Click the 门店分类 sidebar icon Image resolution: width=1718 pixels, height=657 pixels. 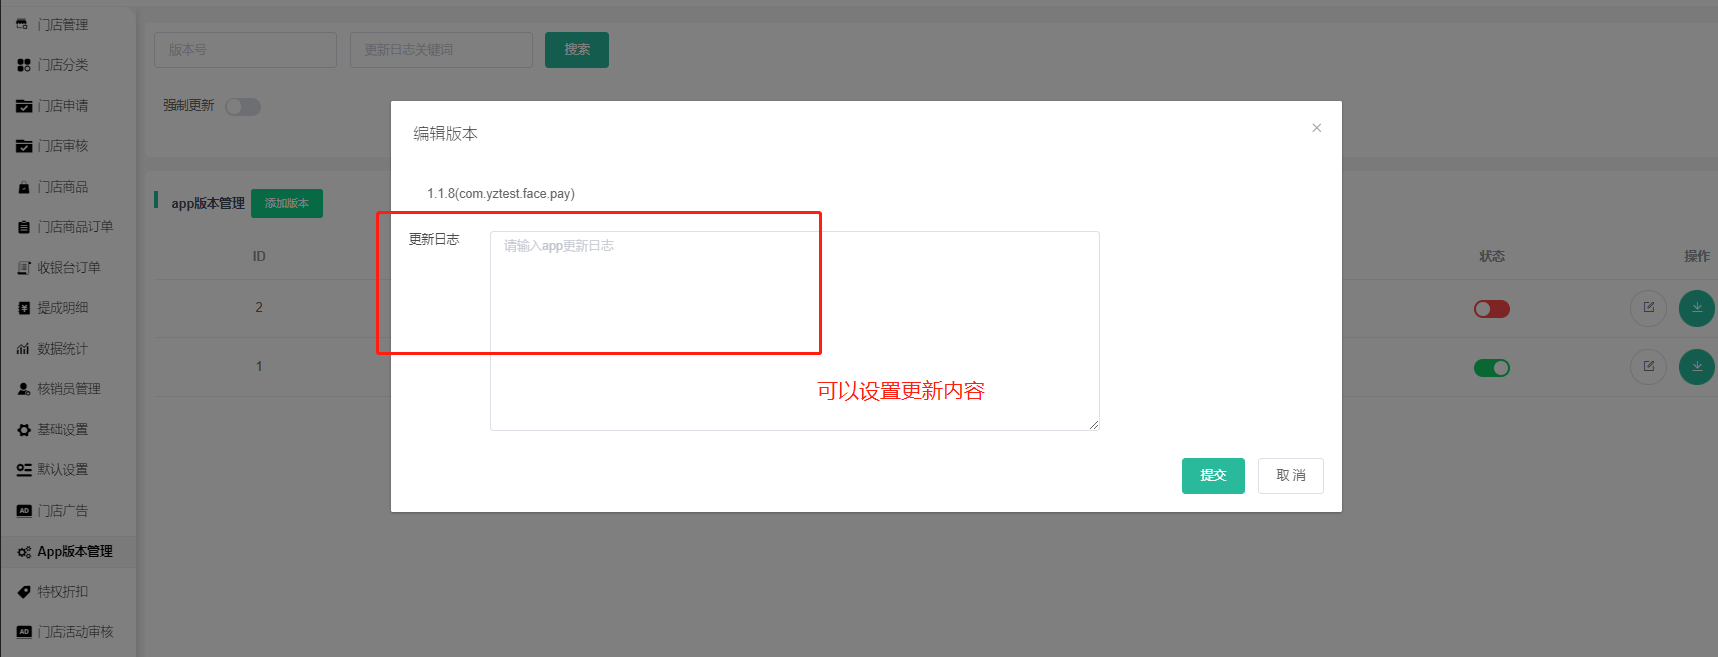pyautogui.click(x=23, y=65)
